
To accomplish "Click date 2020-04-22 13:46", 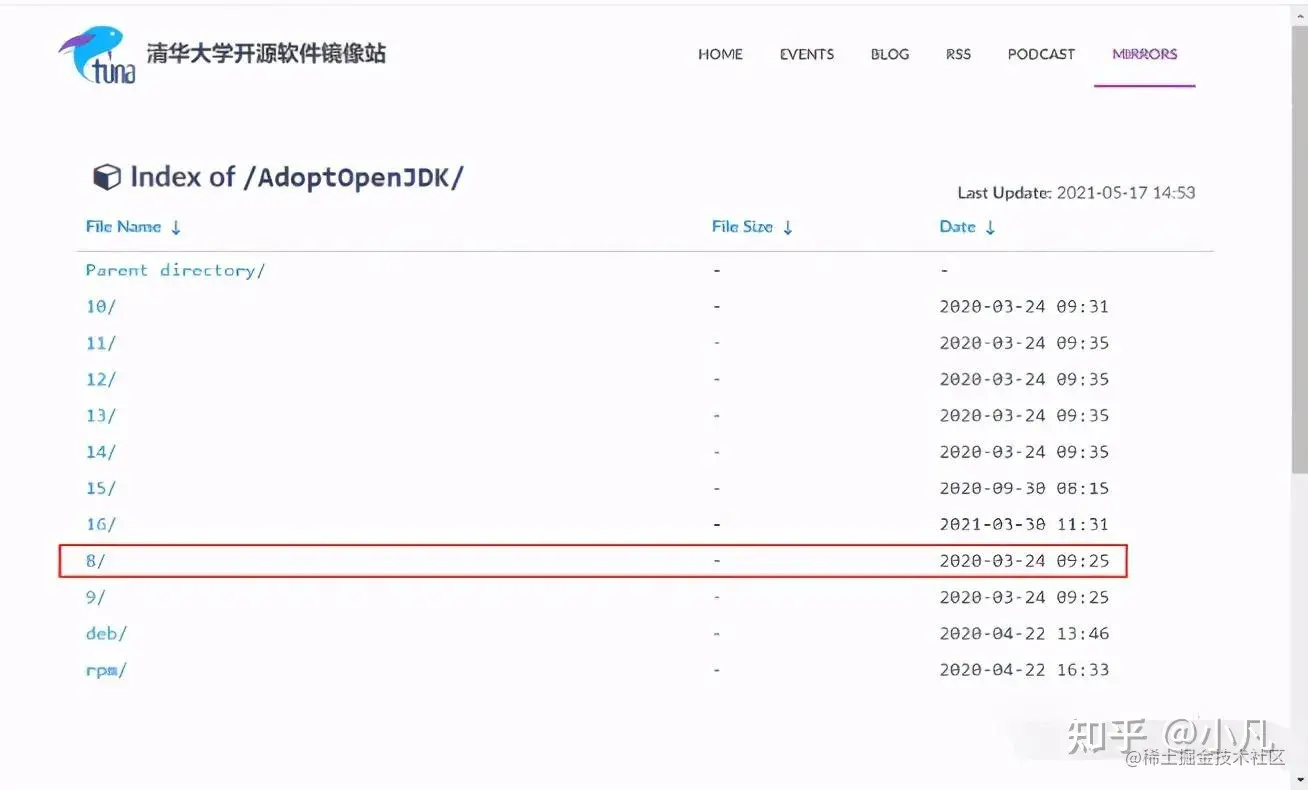I will (1024, 633).
